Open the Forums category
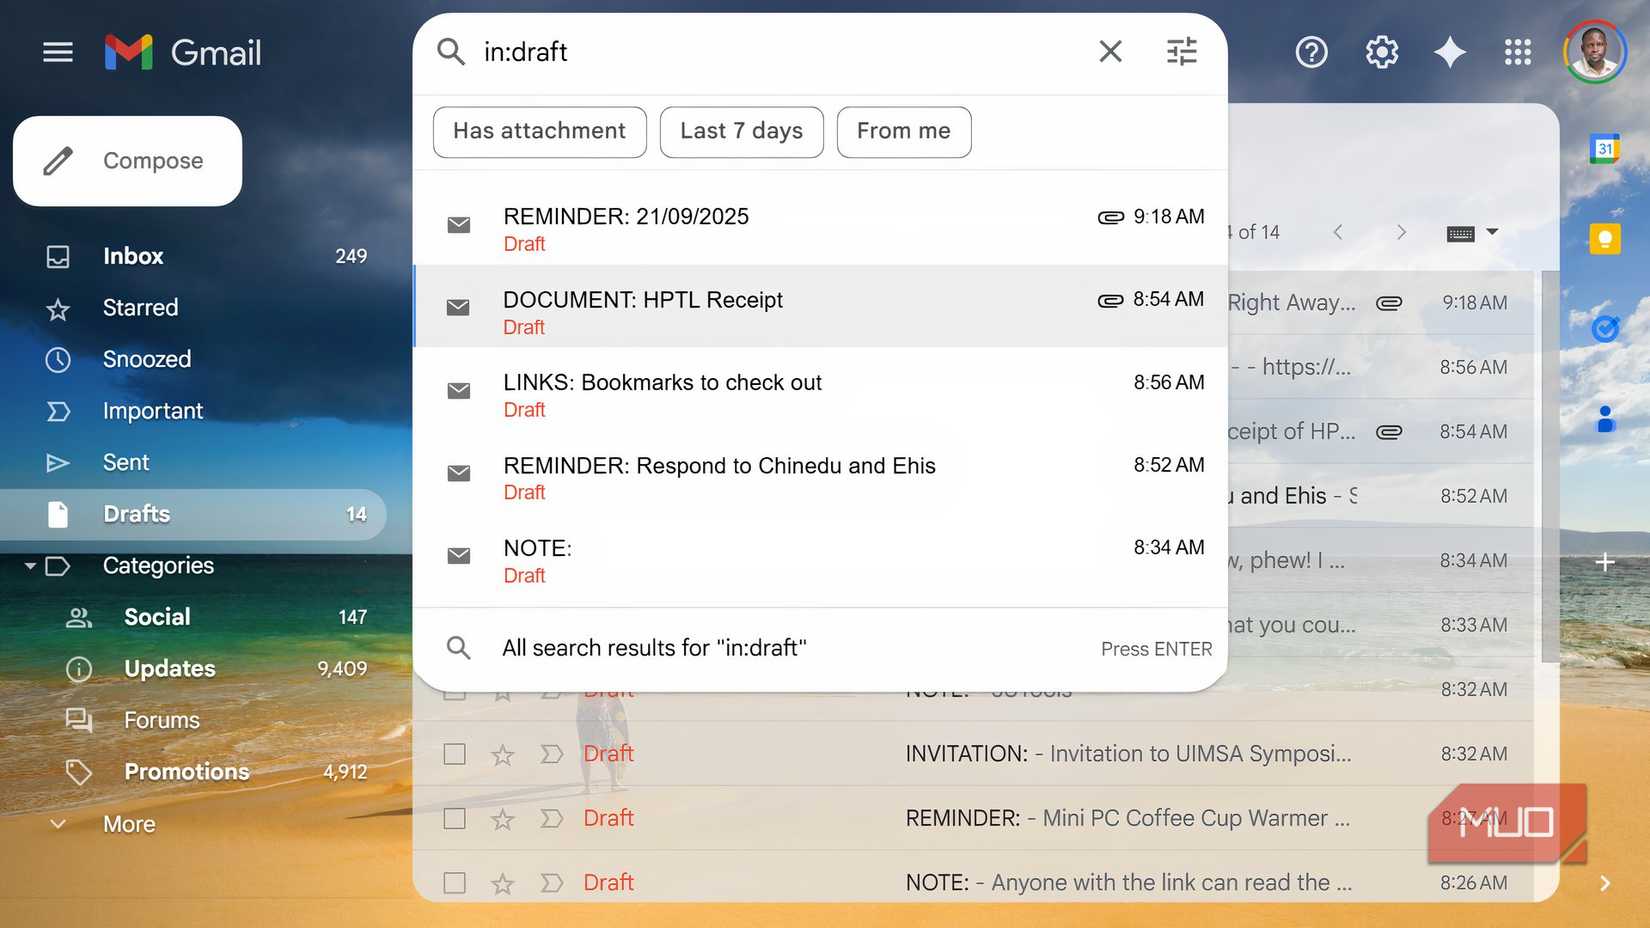This screenshot has height=928, width=1650. click(x=193, y=720)
